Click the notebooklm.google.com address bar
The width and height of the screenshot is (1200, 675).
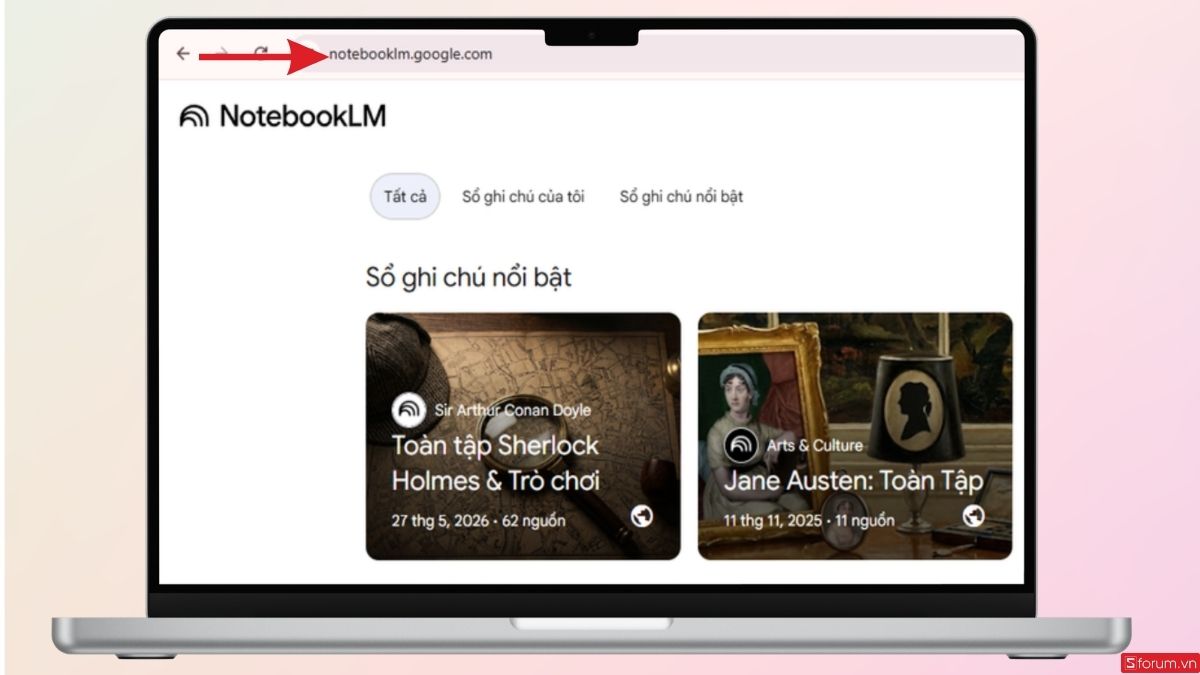click(410, 54)
